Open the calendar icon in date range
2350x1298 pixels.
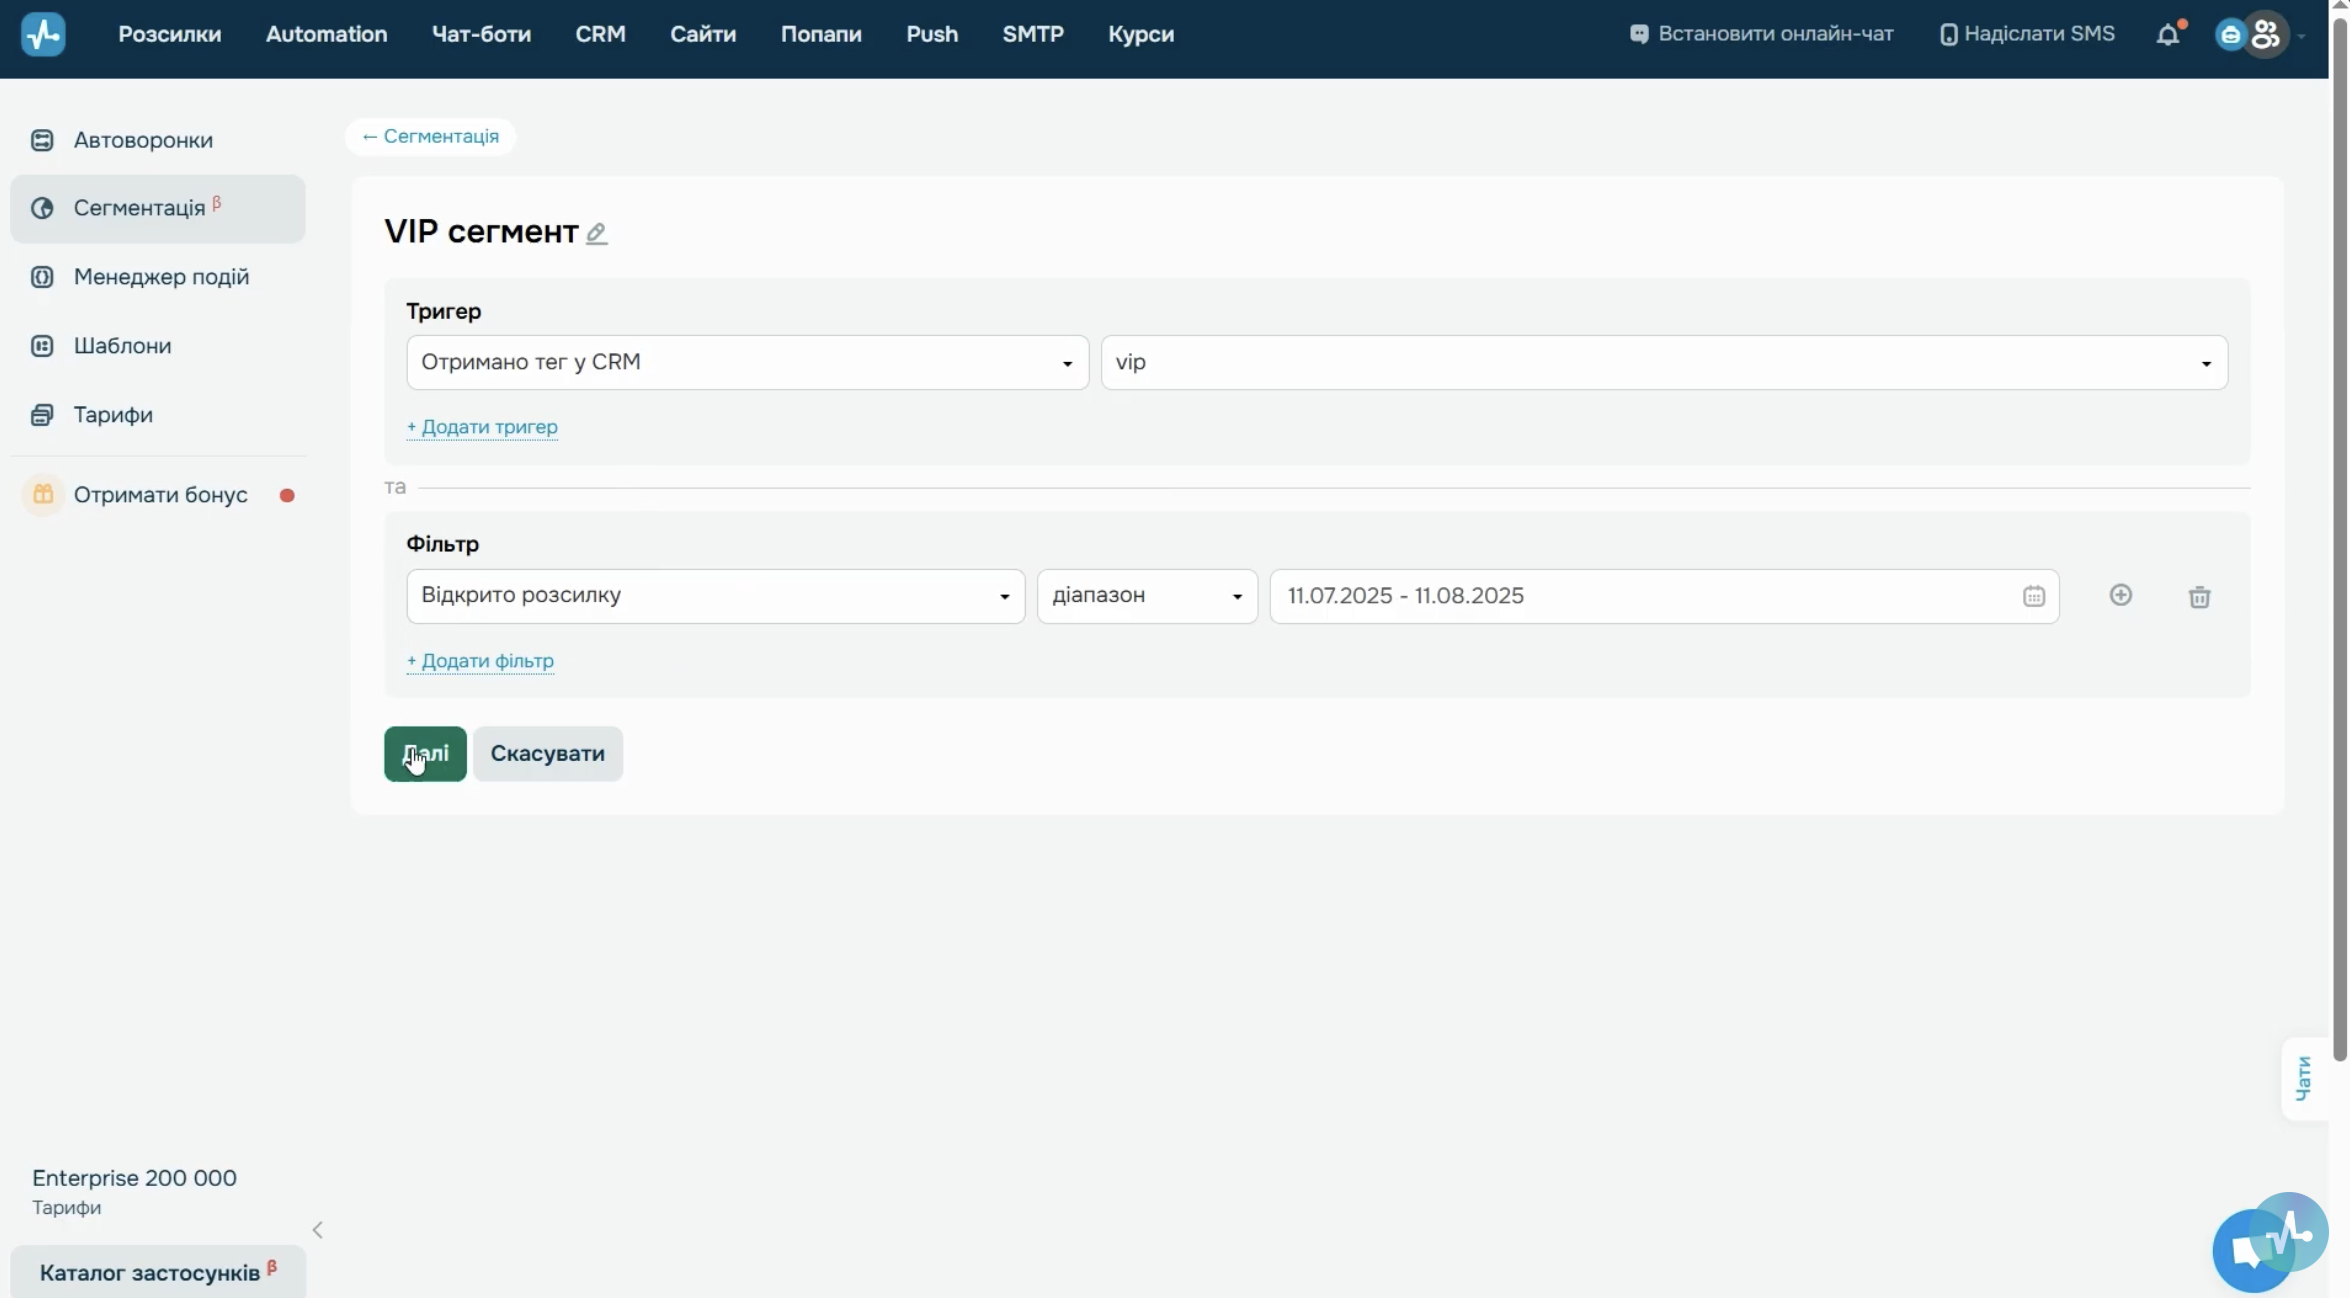[2033, 597]
